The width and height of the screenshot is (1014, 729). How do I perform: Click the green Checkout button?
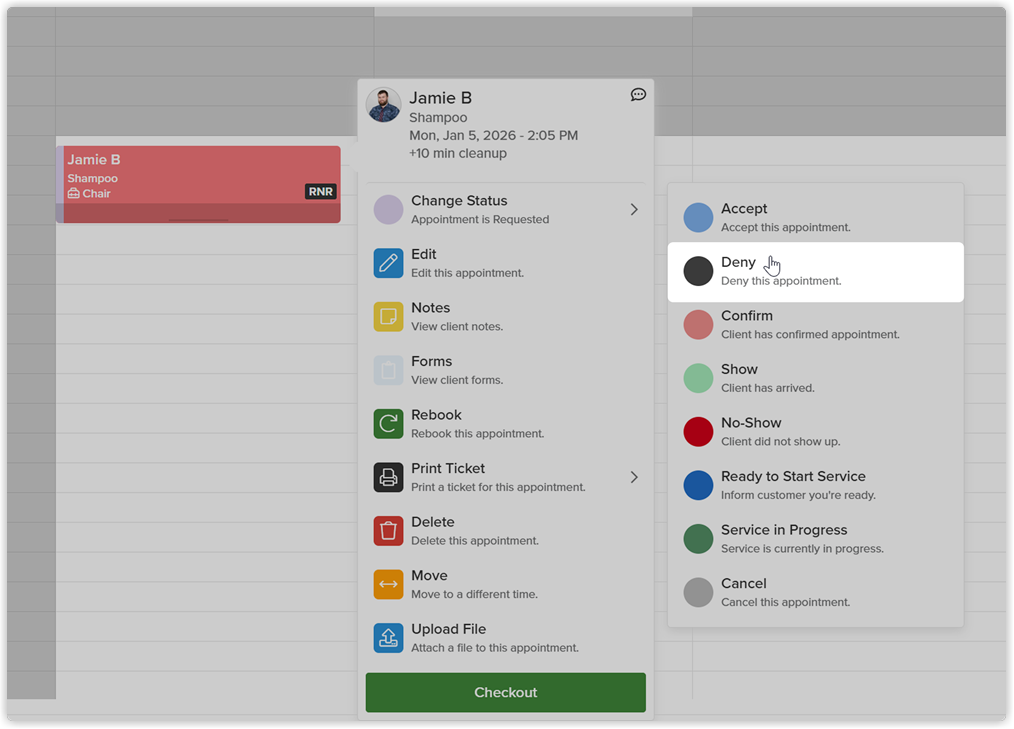506,692
